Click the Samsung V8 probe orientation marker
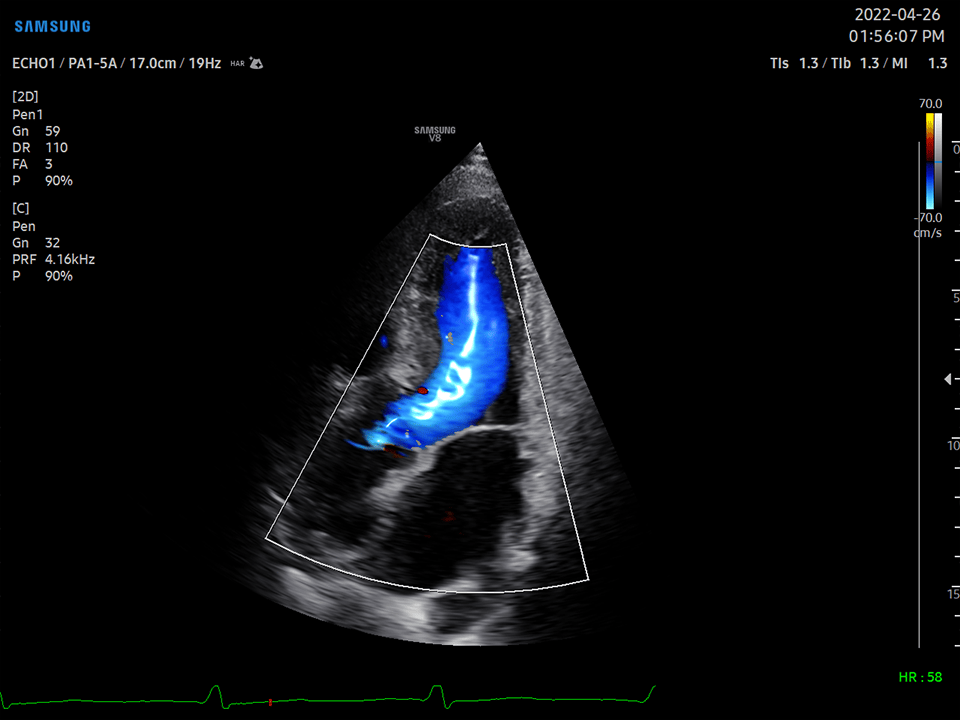Viewport: 960px width, 720px height. click(435, 134)
